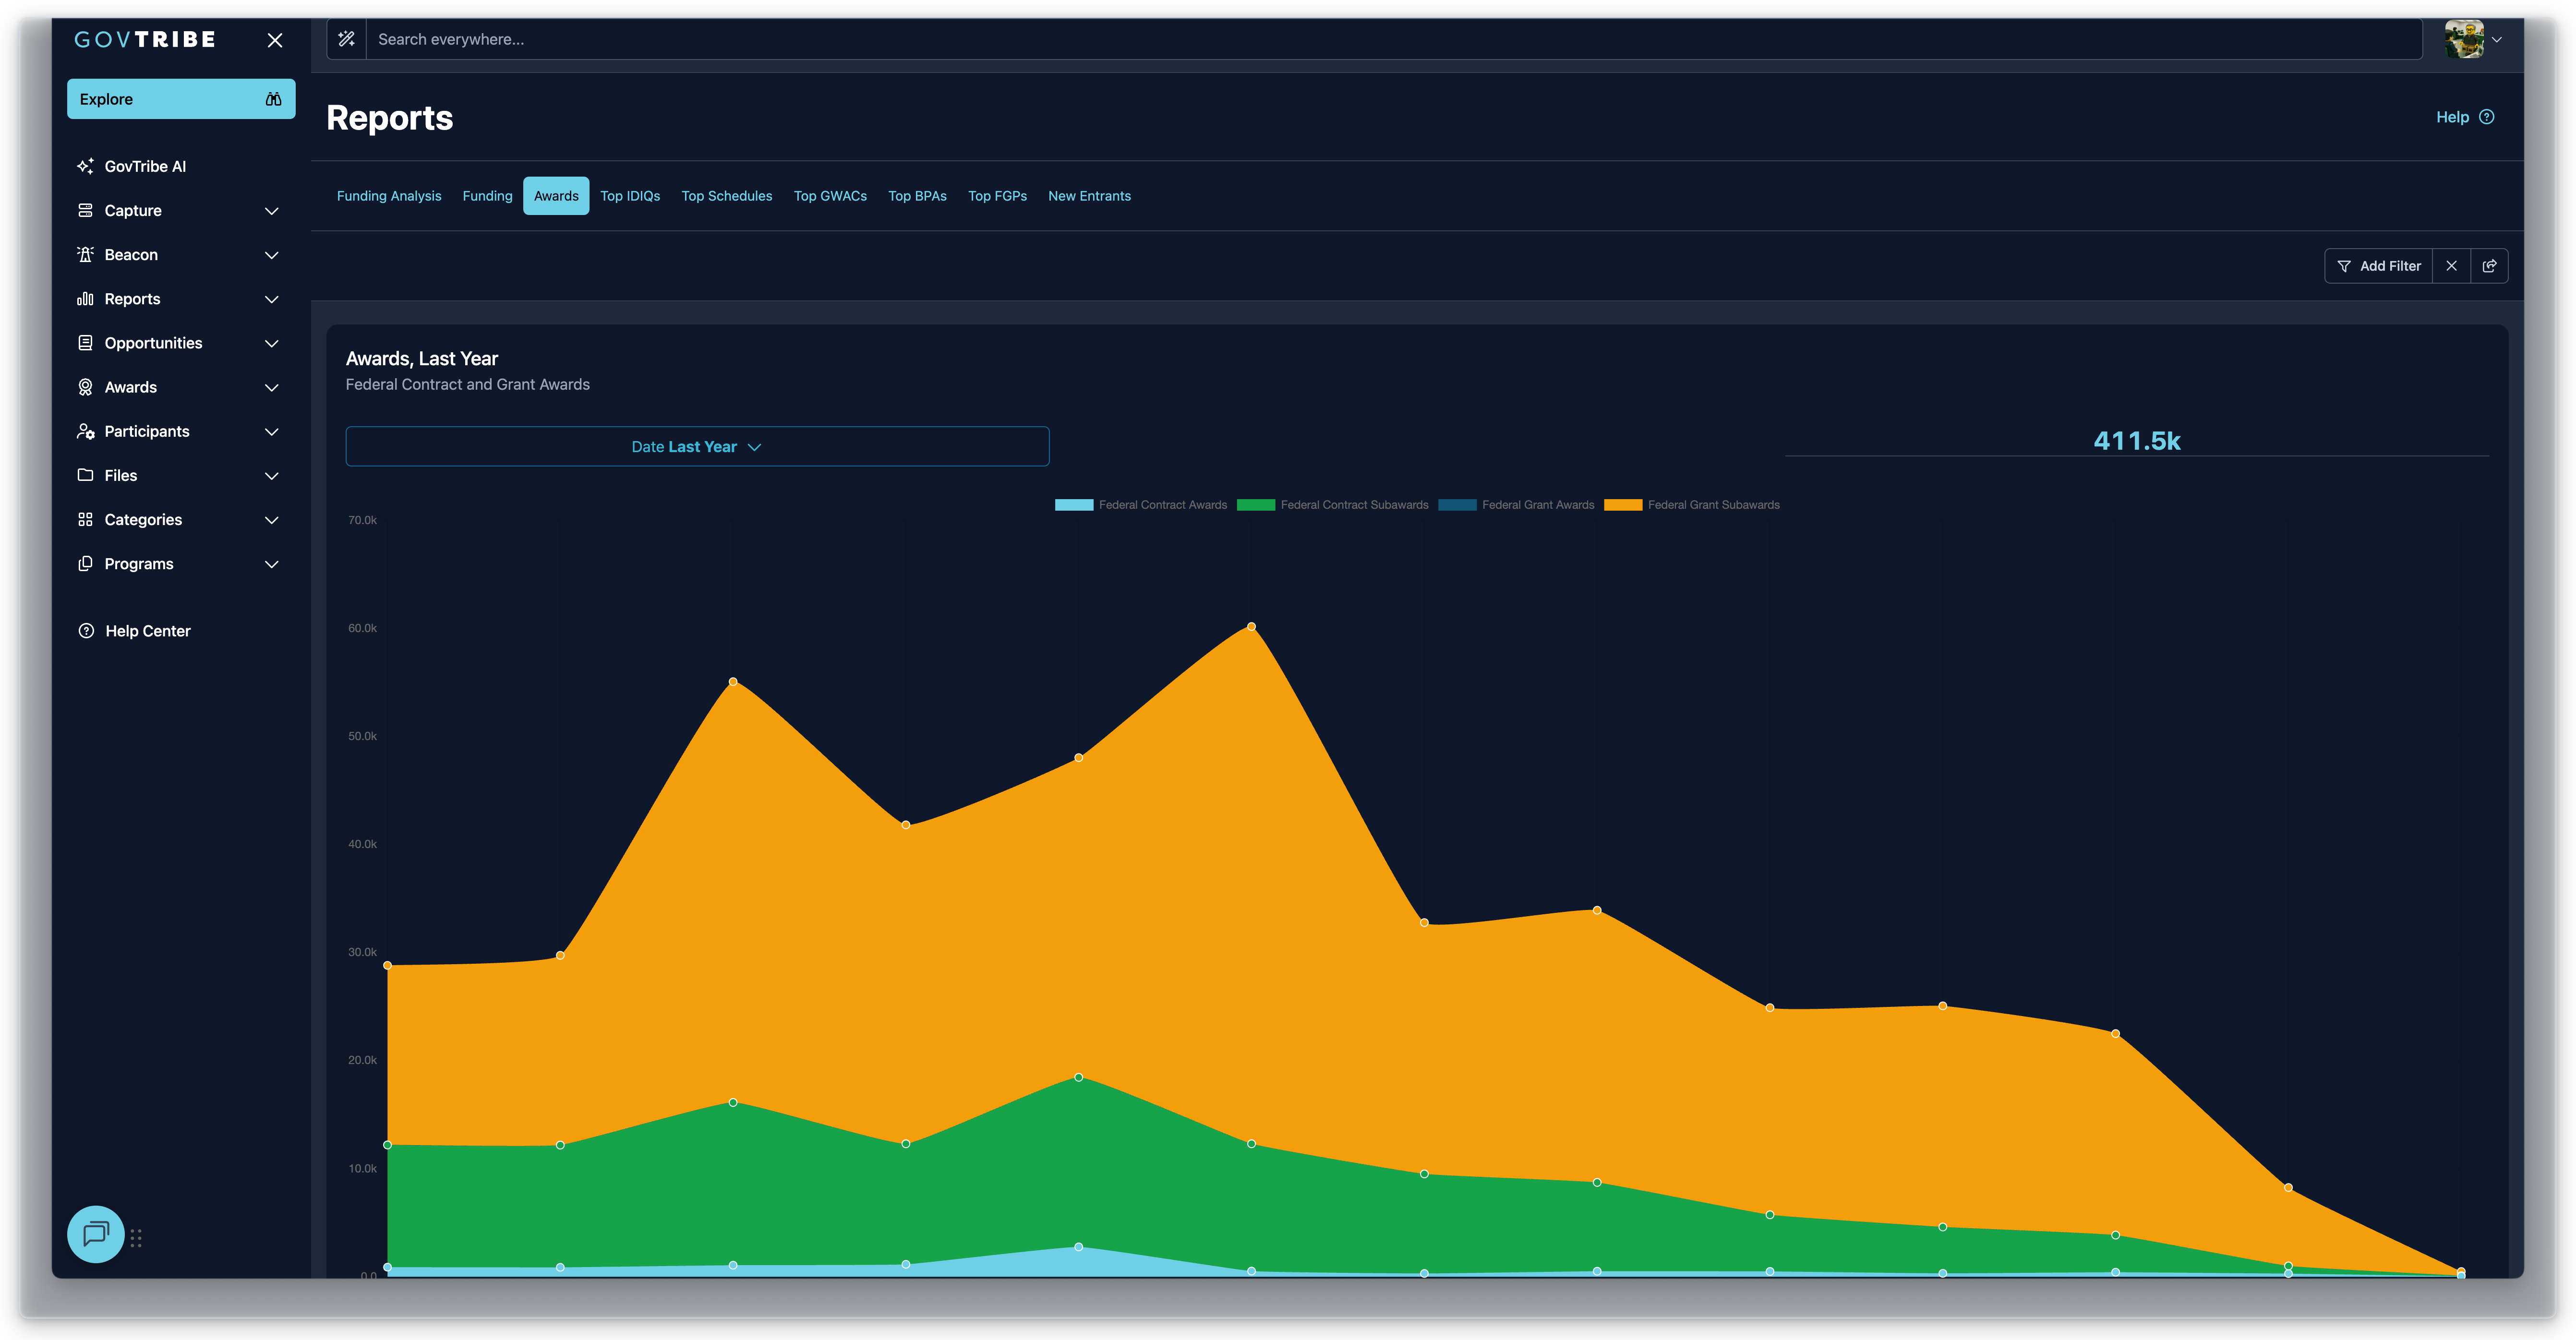Click the Capture label in the sidebar
This screenshot has width=2576, height=1340.
click(x=133, y=211)
